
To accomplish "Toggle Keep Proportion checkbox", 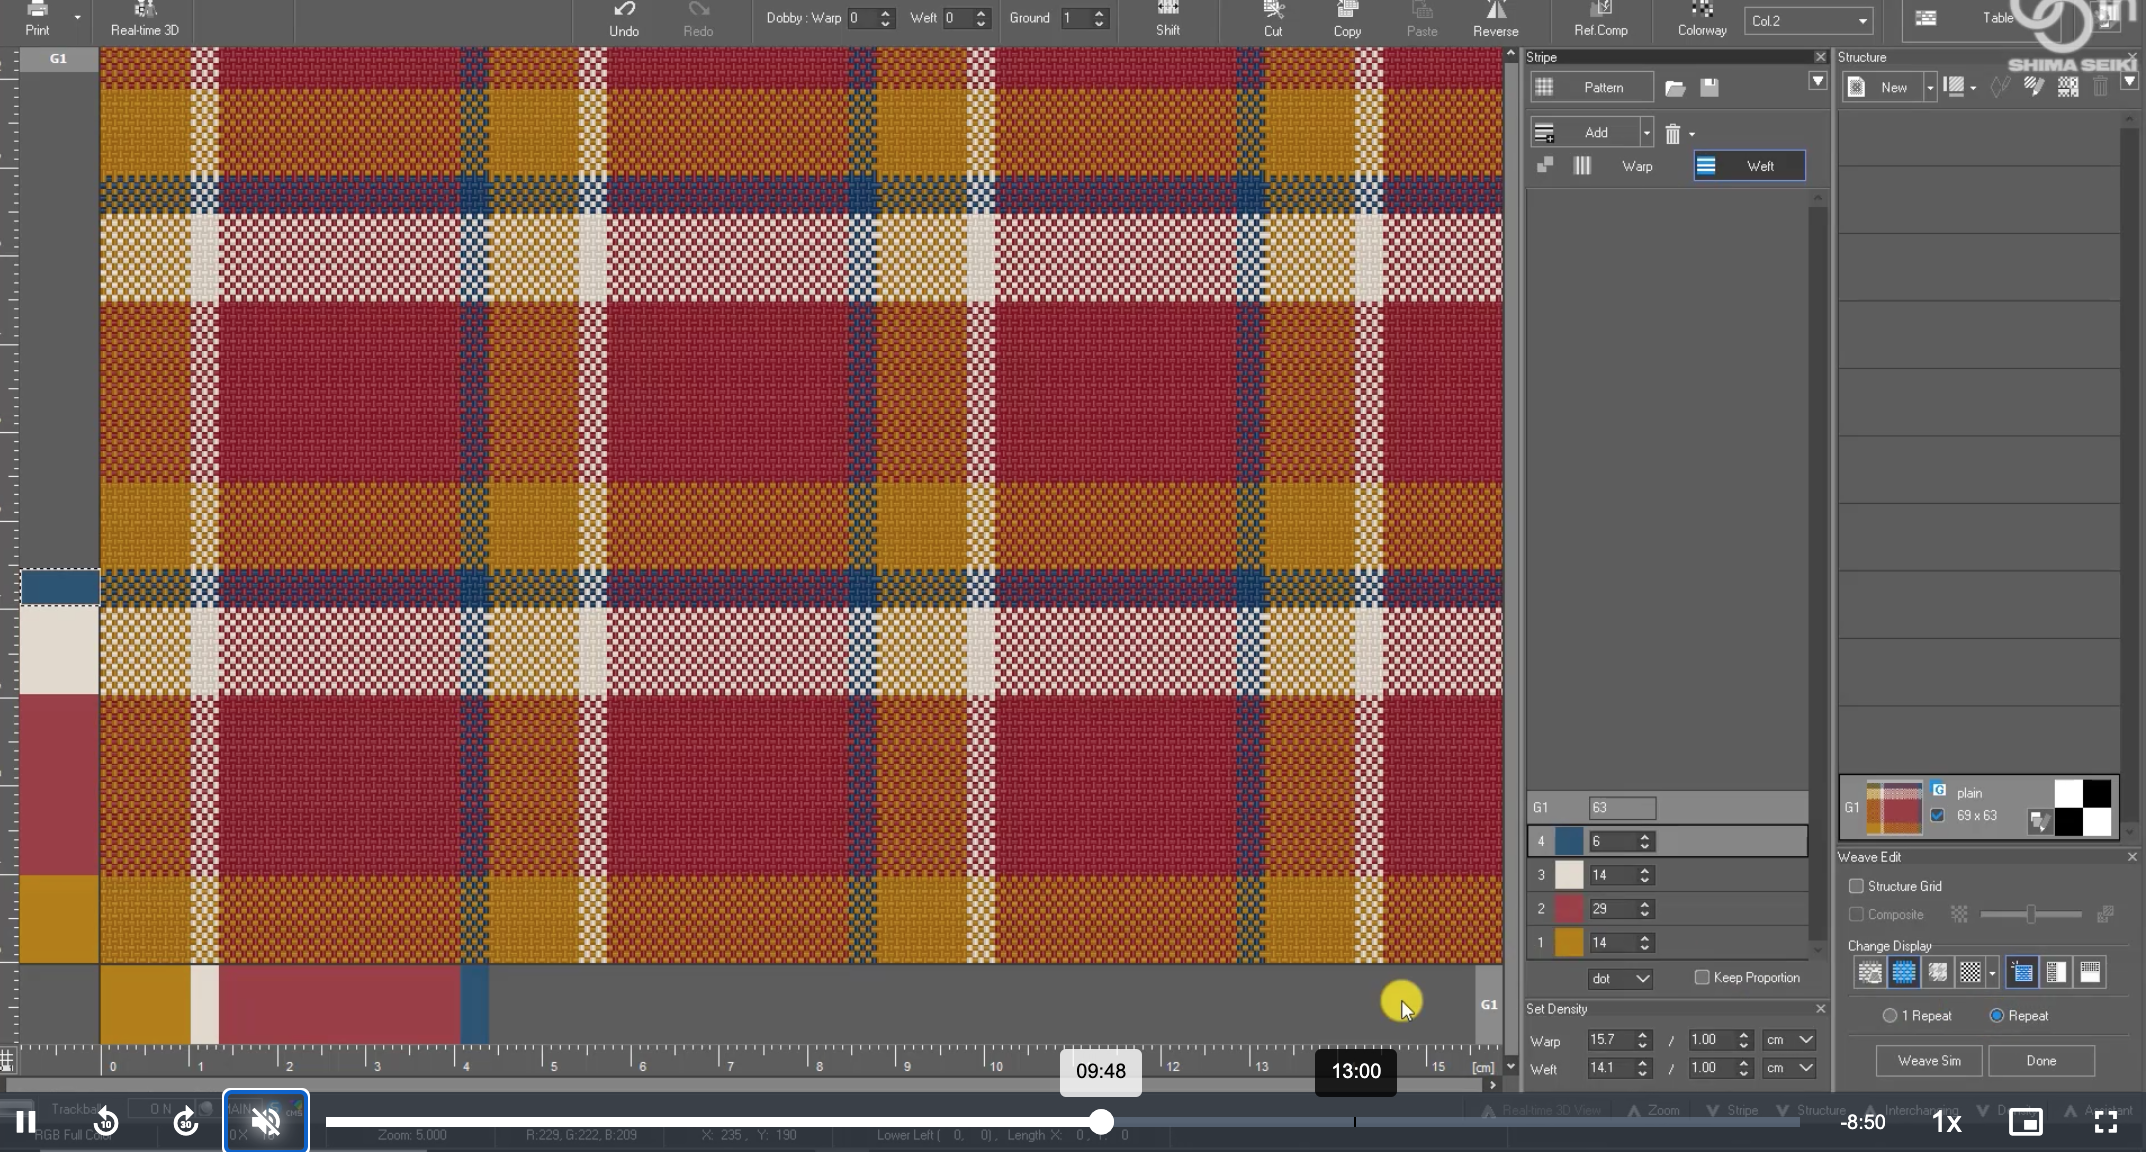I will [1702, 977].
